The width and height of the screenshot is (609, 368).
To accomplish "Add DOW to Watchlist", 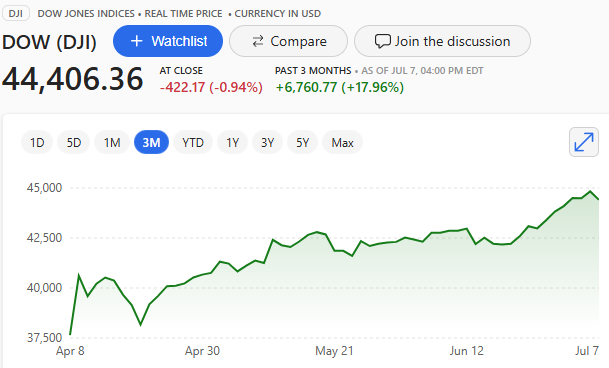I will [168, 41].
